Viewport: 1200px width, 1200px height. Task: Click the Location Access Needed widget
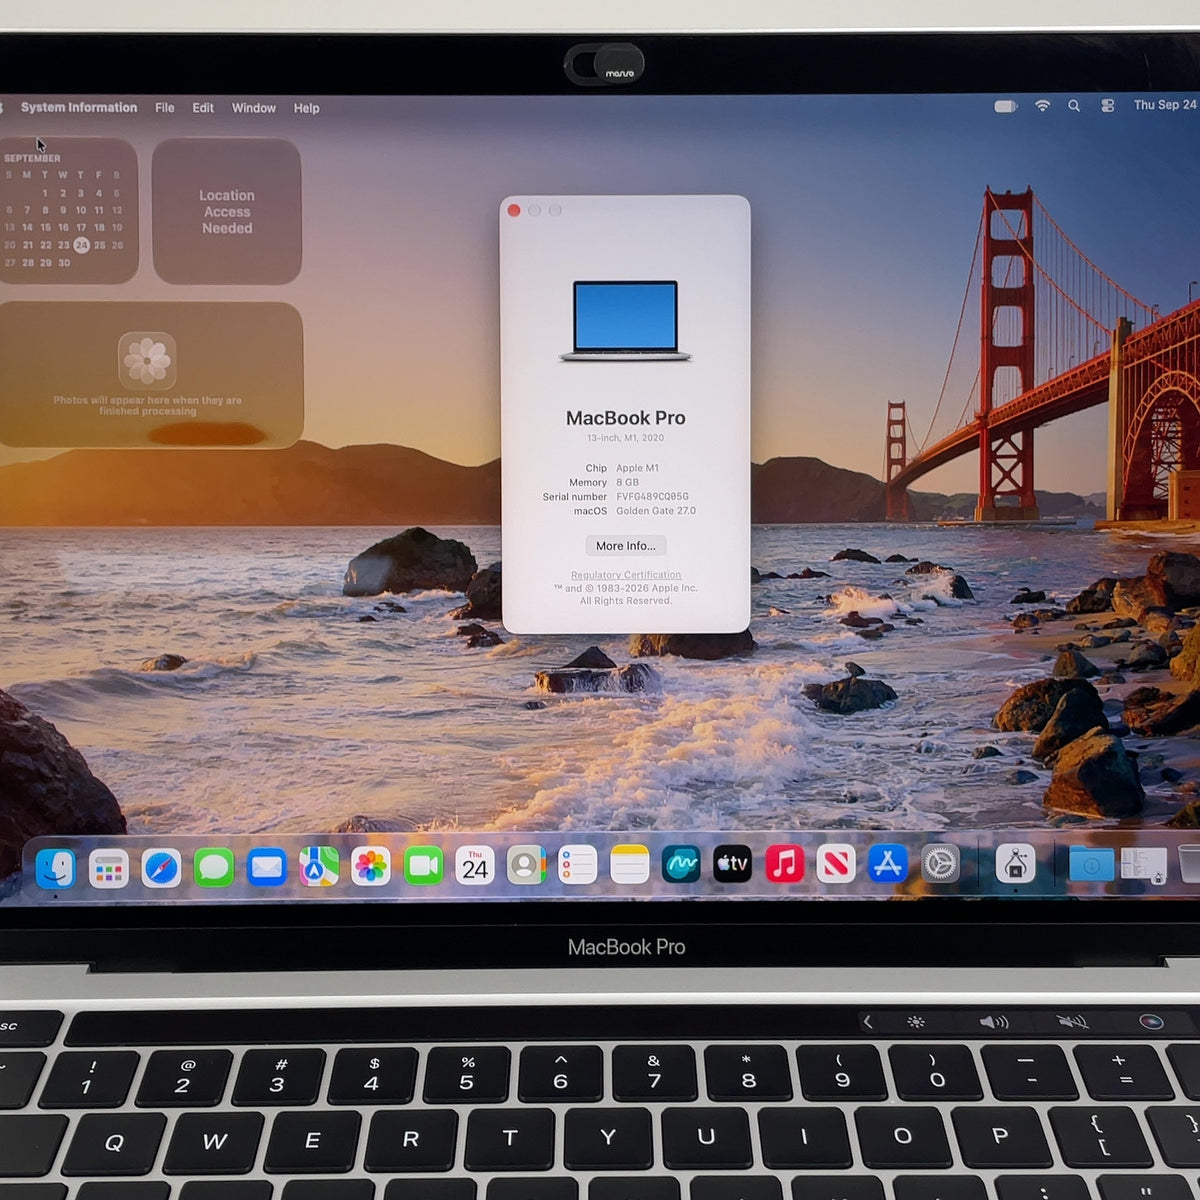[227, 211]
